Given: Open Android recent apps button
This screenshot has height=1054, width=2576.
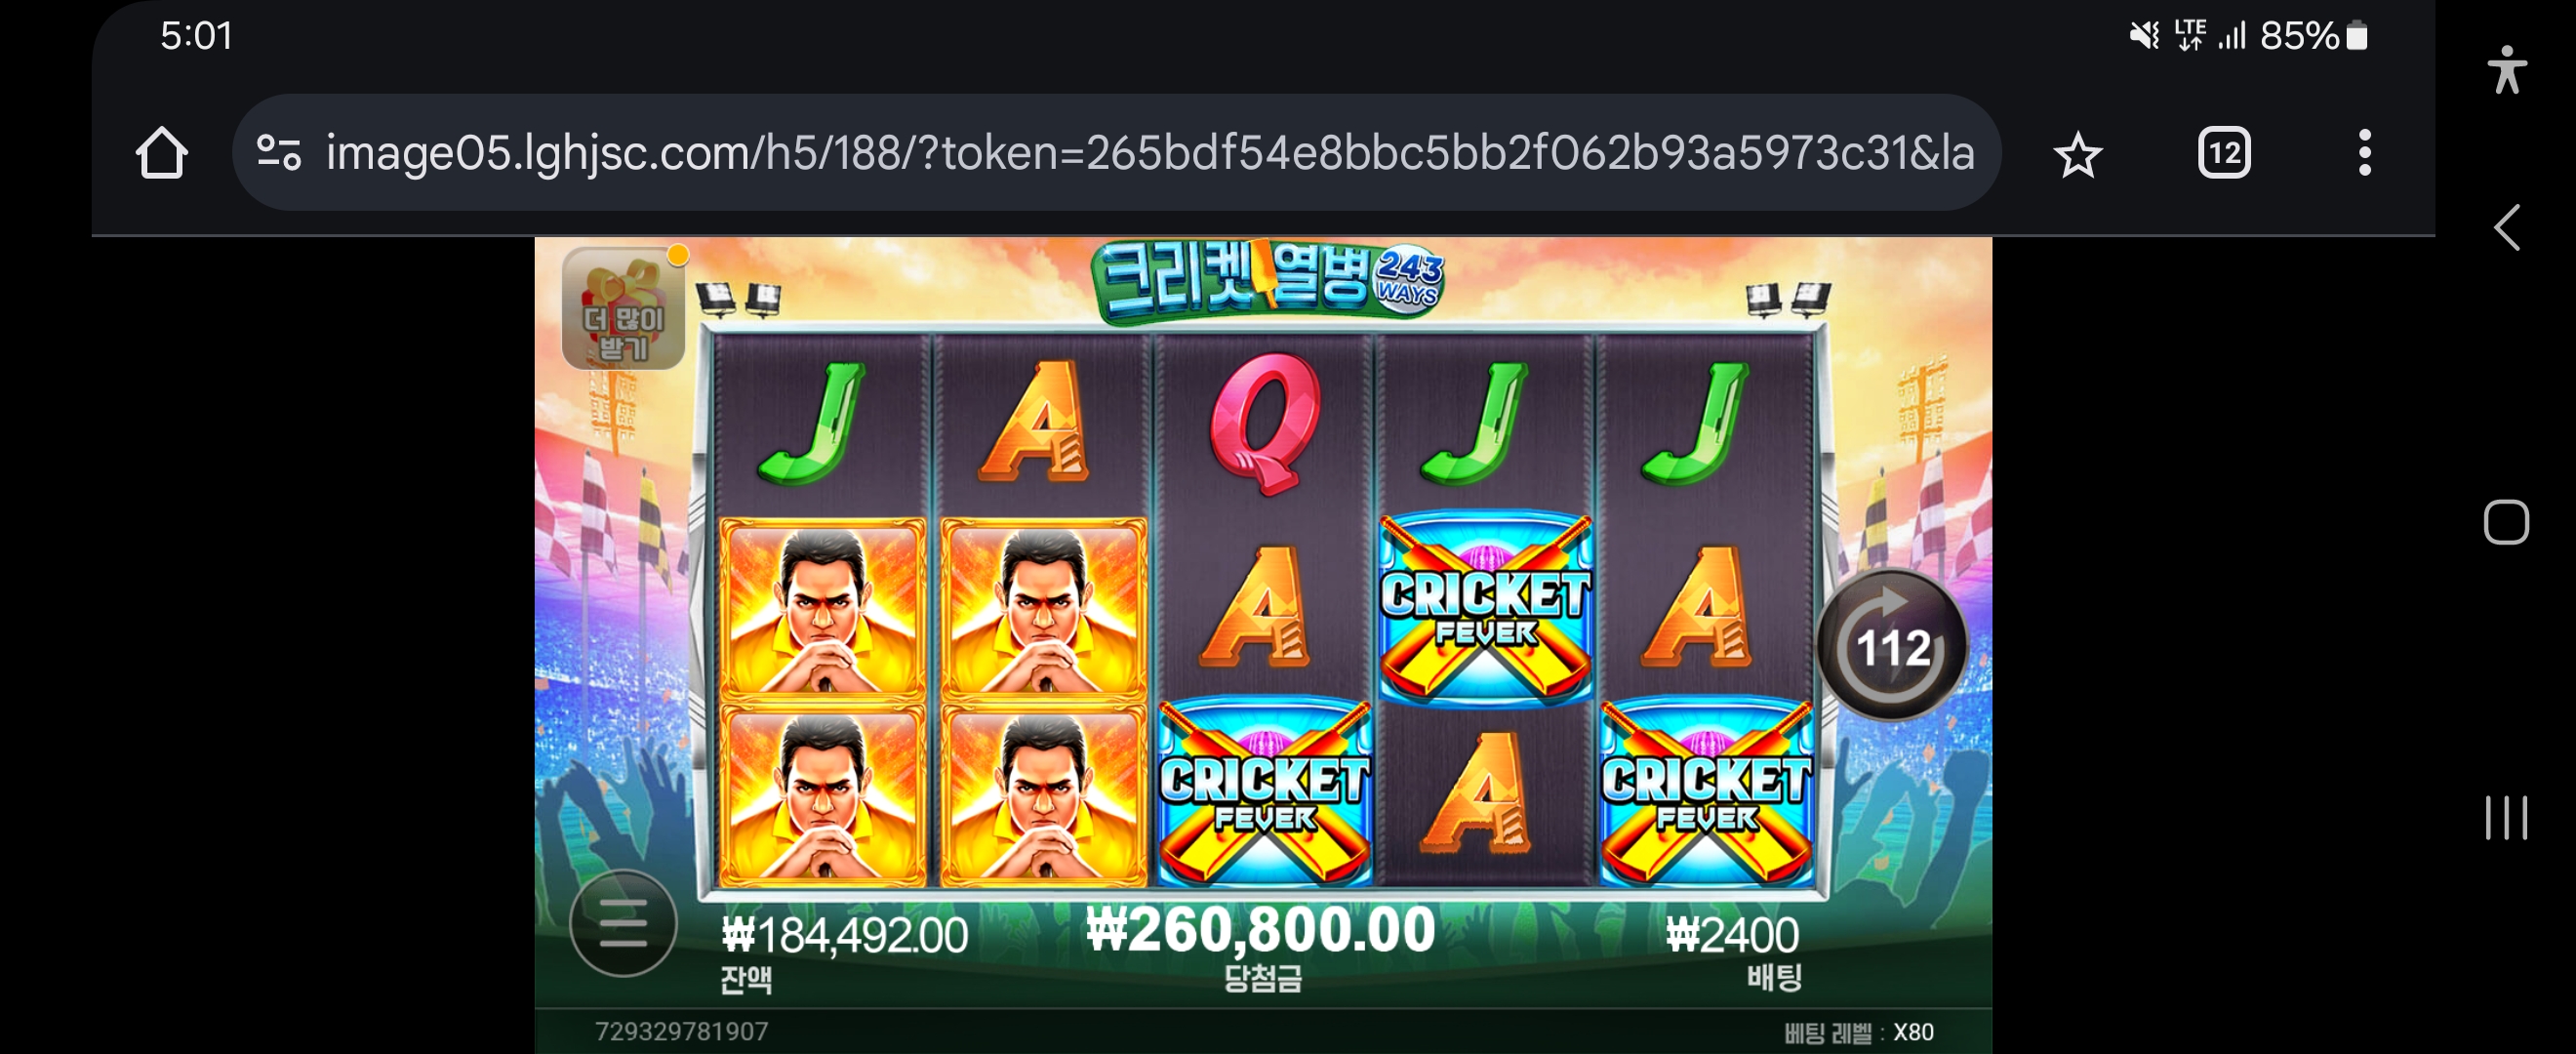Looking at the screenshot, I should (x=2506, y=817).
